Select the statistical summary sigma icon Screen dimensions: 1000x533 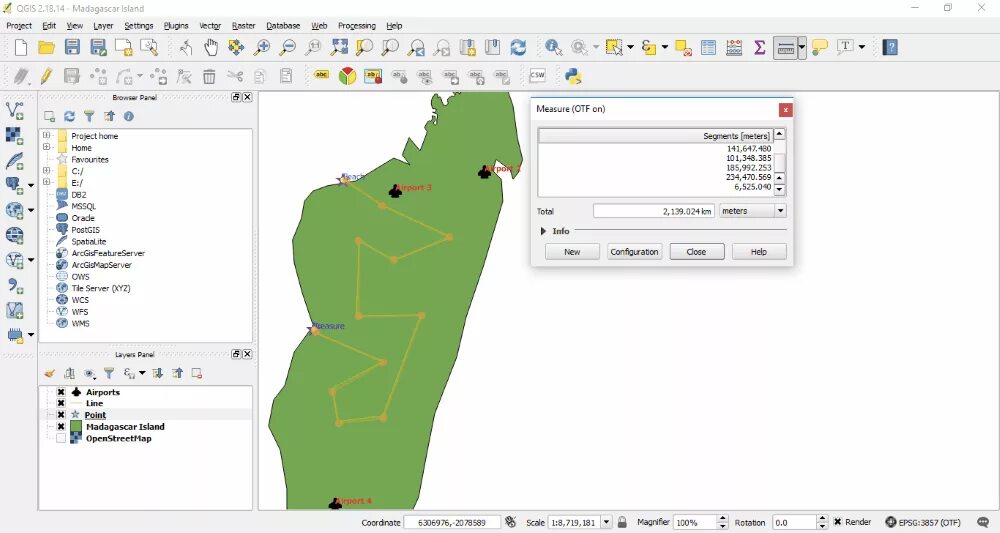tap(759, 47)
